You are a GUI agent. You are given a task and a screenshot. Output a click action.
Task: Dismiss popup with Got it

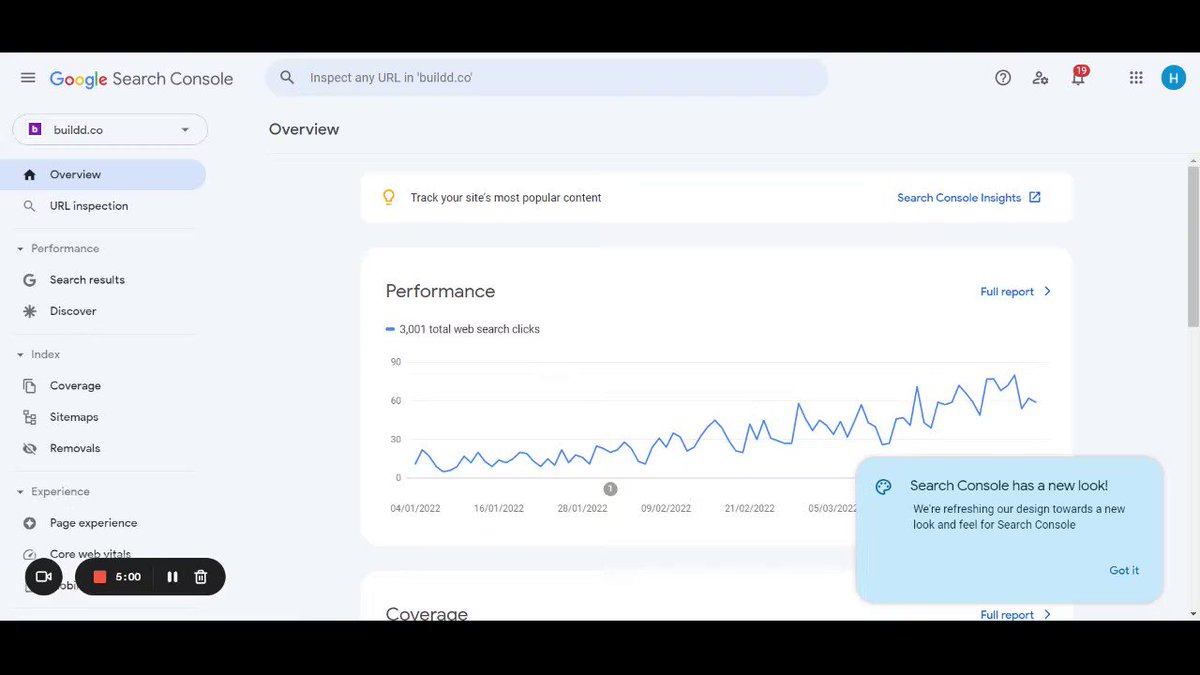point(1124,570)
